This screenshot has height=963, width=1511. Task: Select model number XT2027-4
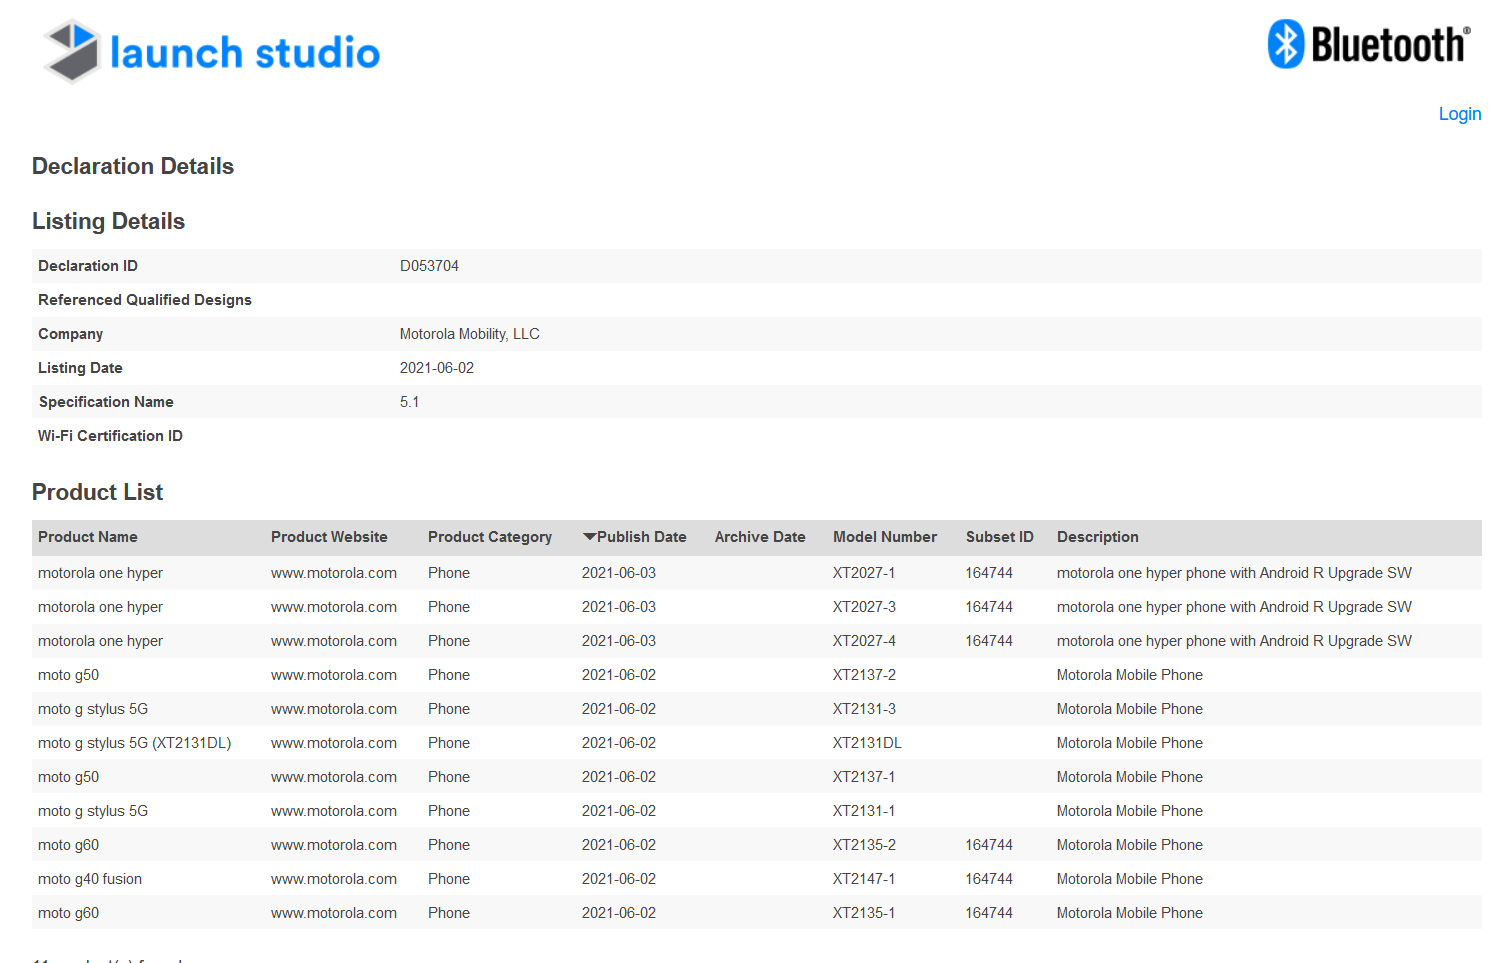tap(864, 641)
